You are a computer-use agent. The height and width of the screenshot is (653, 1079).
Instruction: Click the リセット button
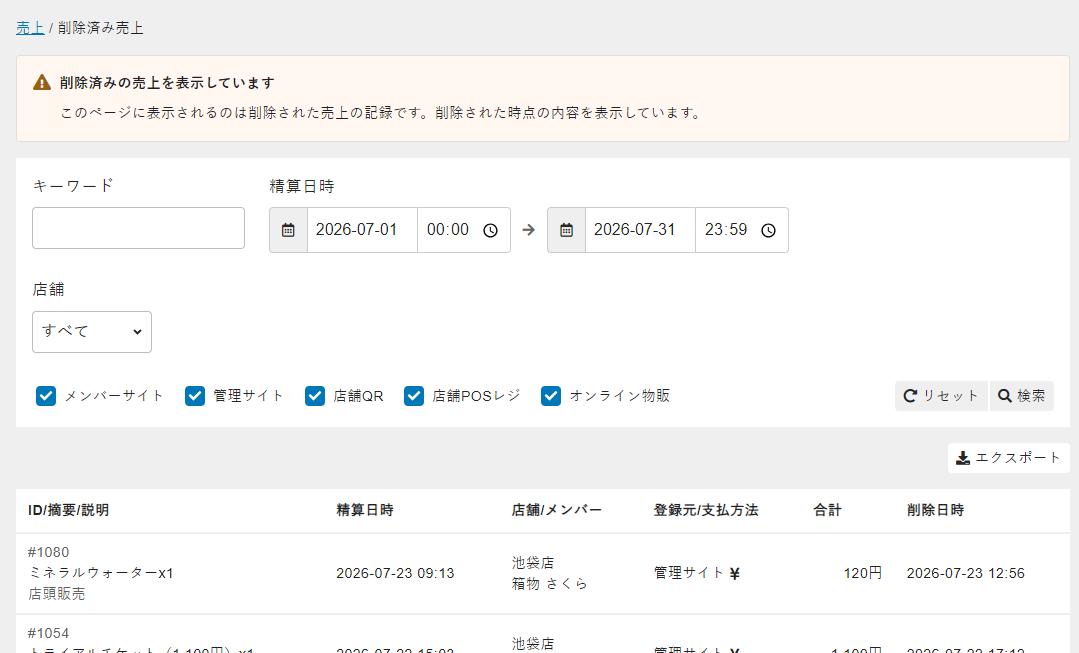941,396
